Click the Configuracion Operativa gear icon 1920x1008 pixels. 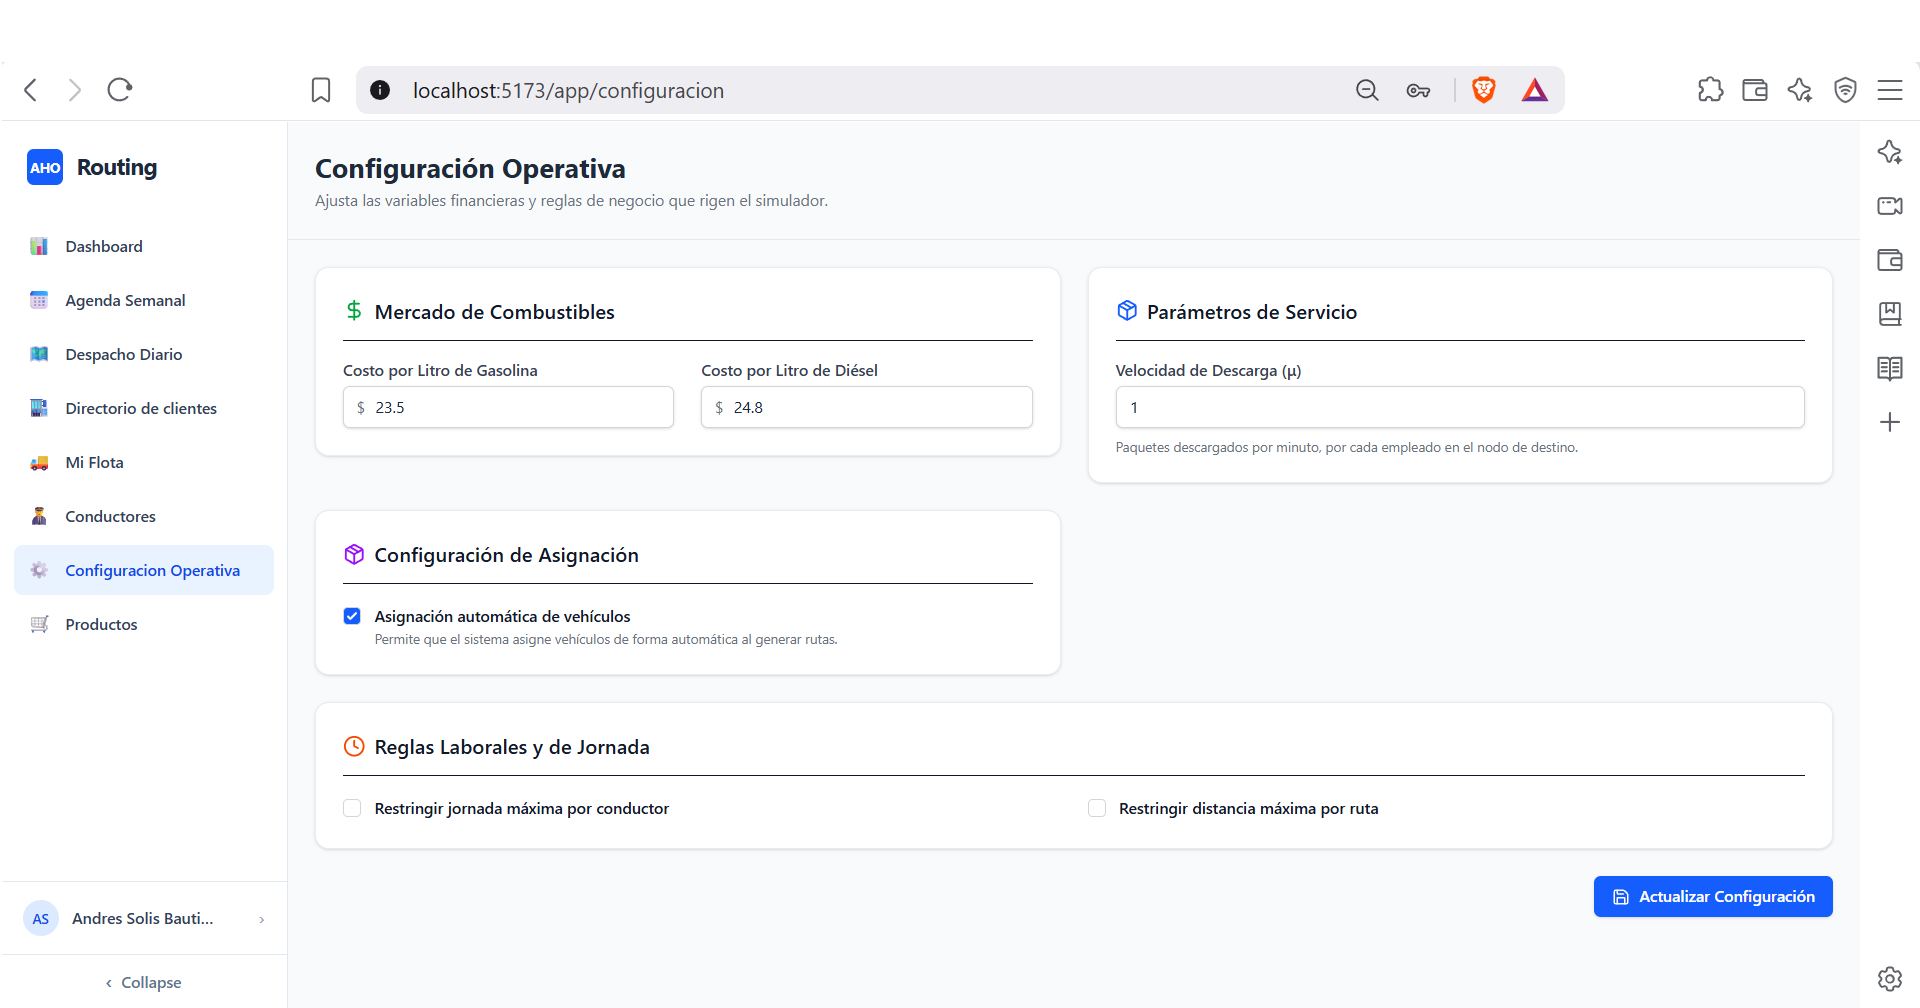39,570
